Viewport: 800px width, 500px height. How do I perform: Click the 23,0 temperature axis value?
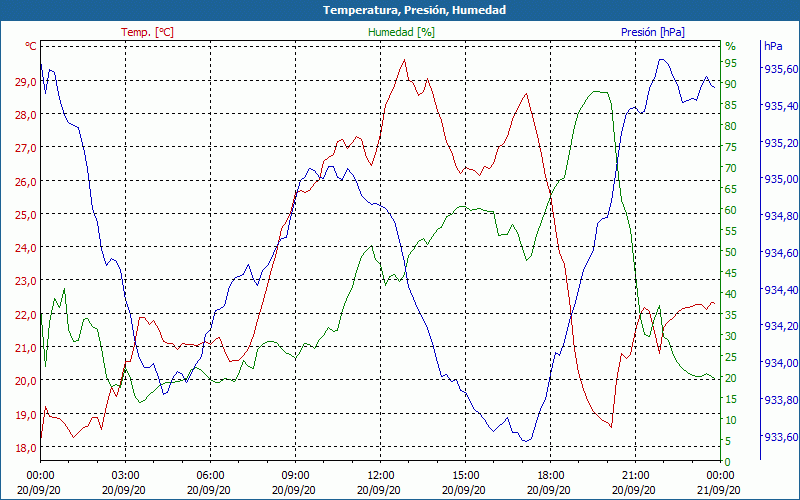pyautogui.click(x=26, y=281)
